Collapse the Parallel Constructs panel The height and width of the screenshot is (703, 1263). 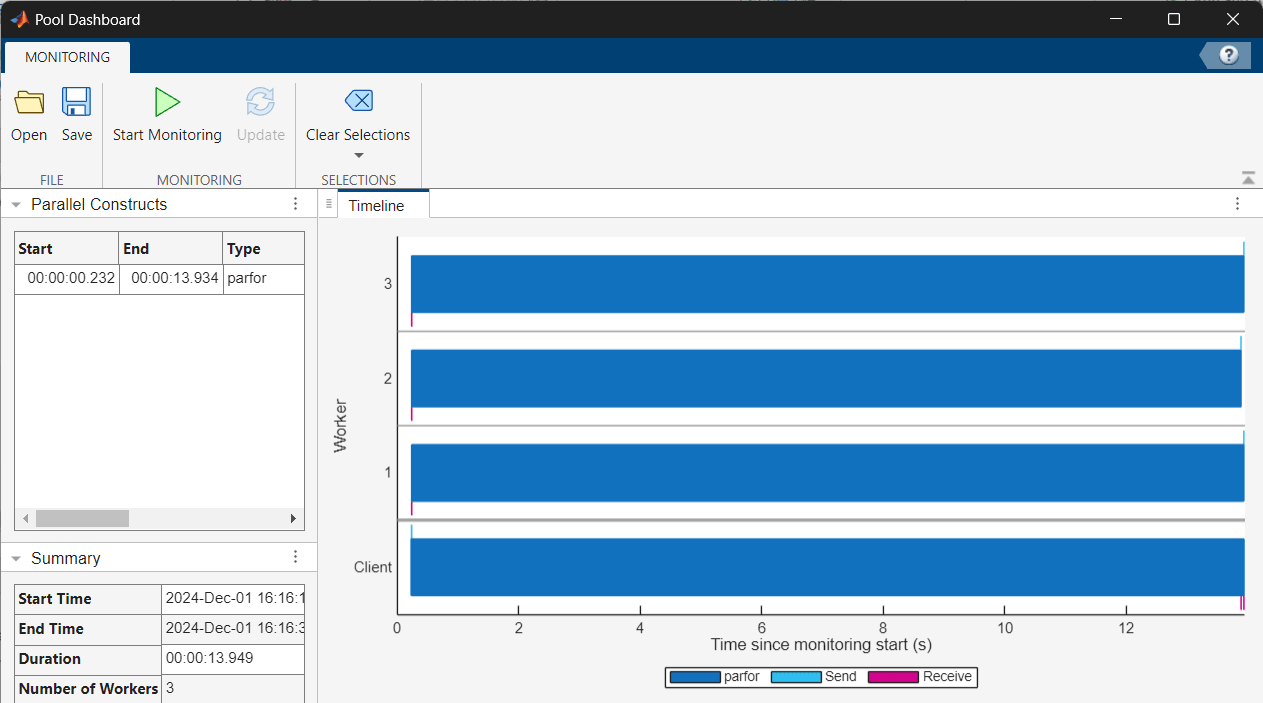[15, 203]
